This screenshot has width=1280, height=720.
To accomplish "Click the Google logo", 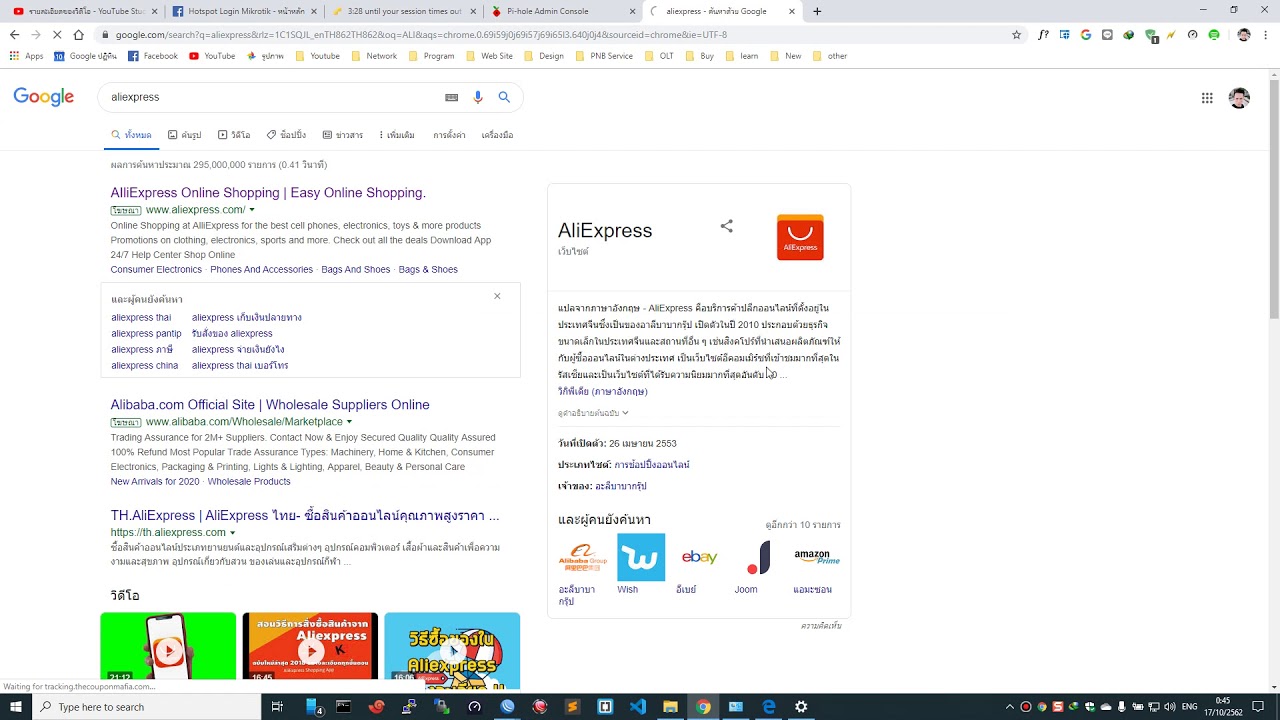I will click(x=43, y=97).
